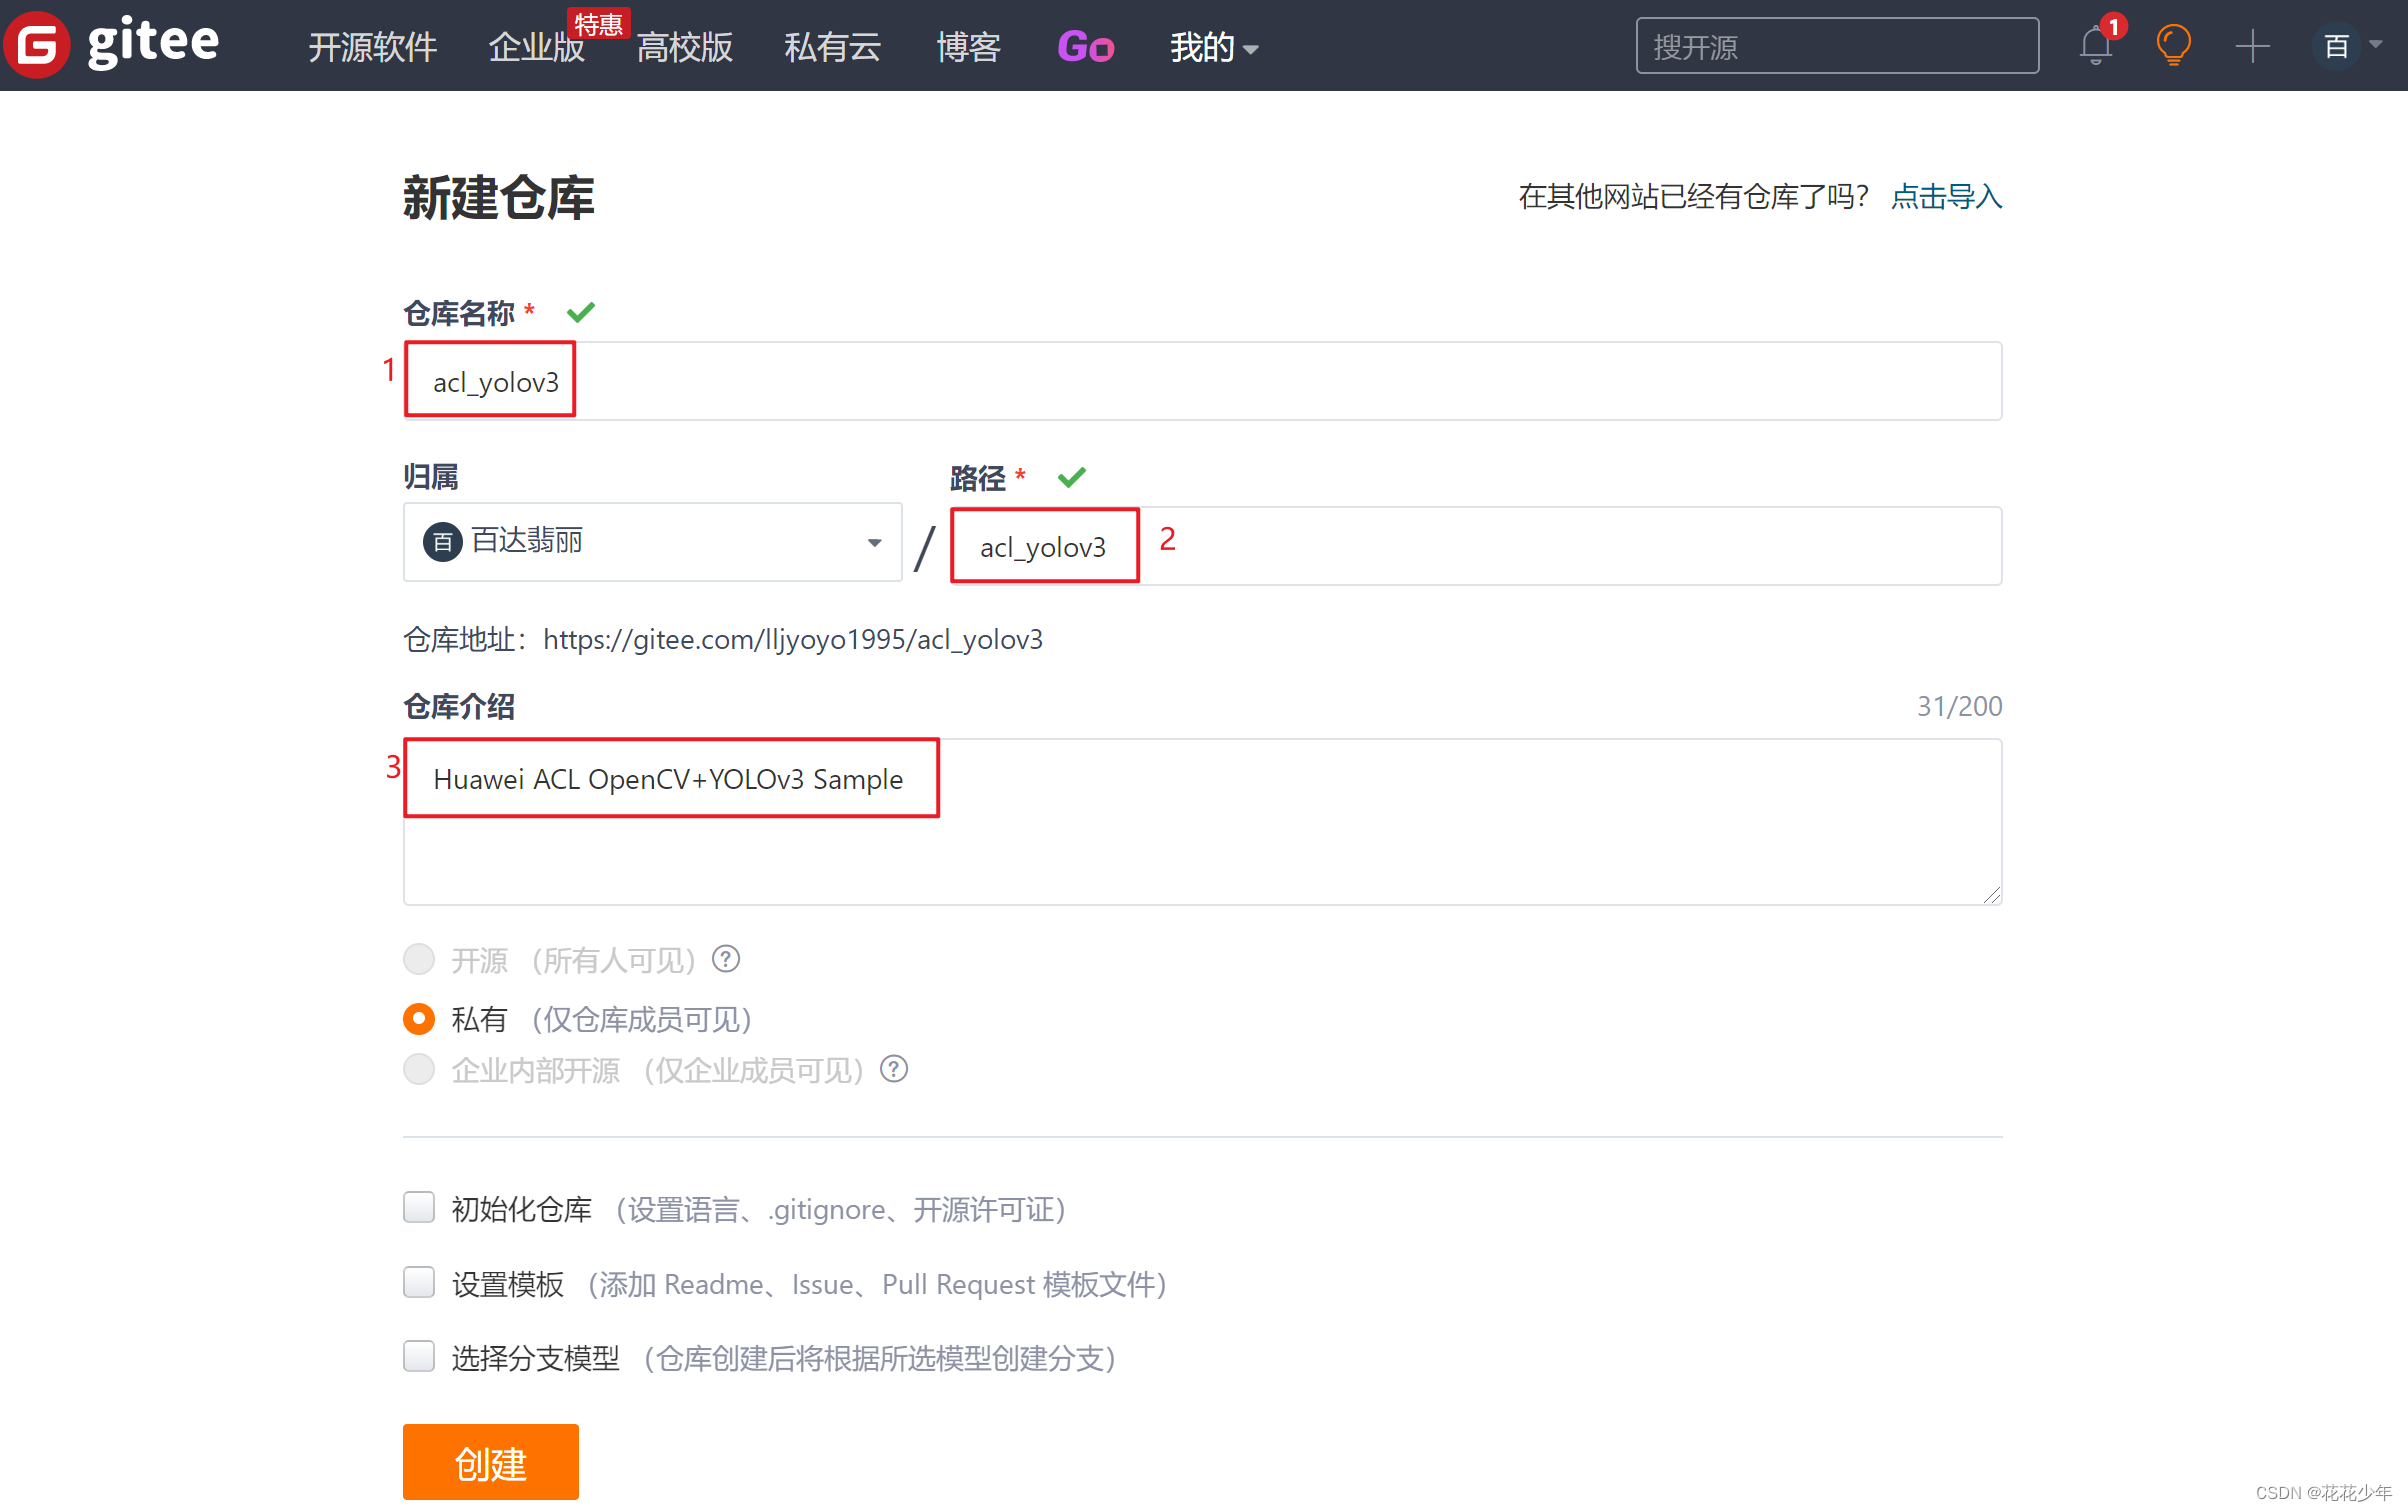Image resolution: width=2408 pixels, height=1511 pixels.
Task: Click the 特惠 badge on 企业版
Action: click(x=599, y=23)
